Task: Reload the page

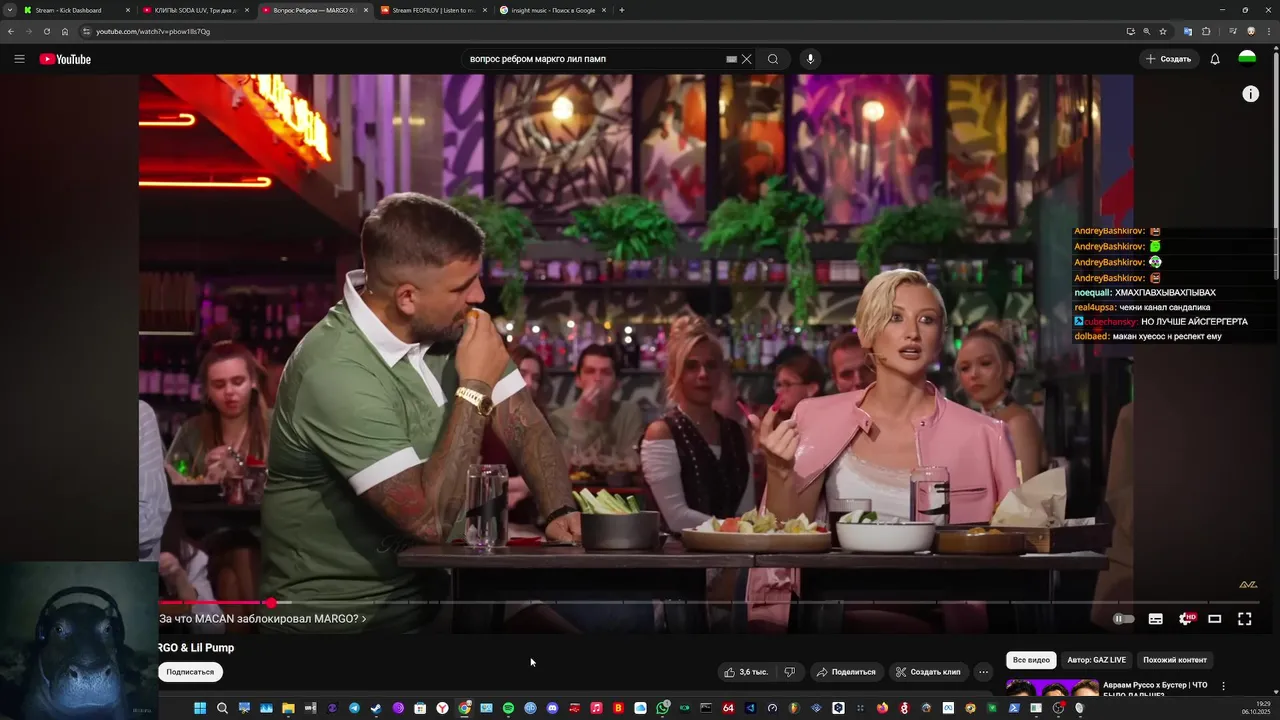Action: click(x=46, y=31)
